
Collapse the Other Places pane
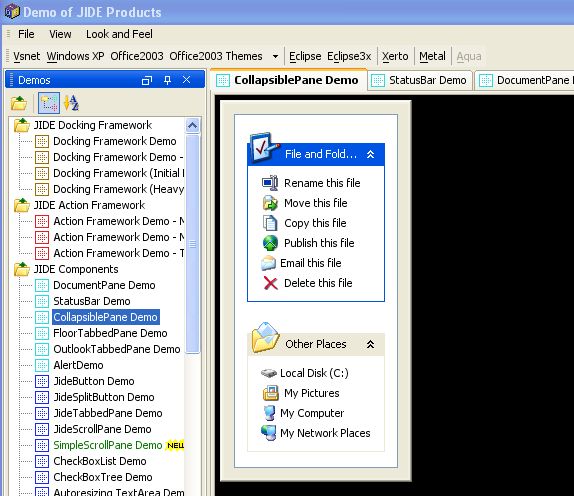coord(370,344)
